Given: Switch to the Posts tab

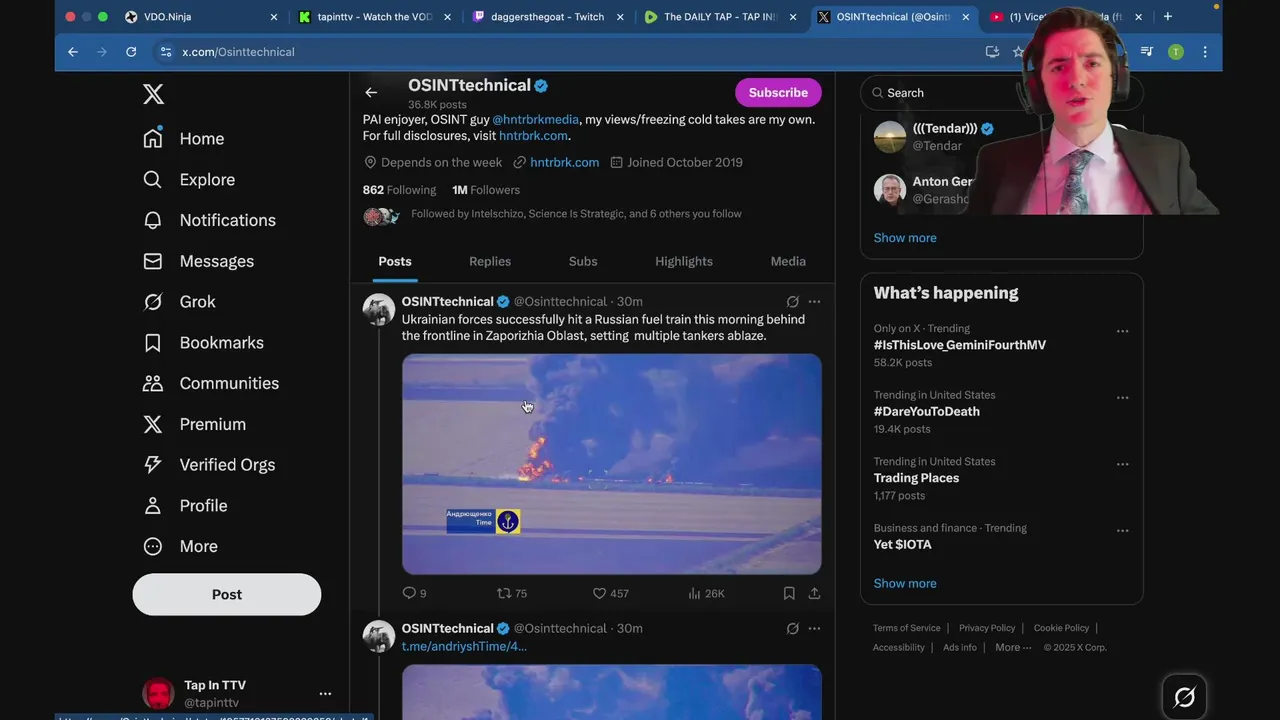Looking at the screenshot, I should tap(395, 261).
